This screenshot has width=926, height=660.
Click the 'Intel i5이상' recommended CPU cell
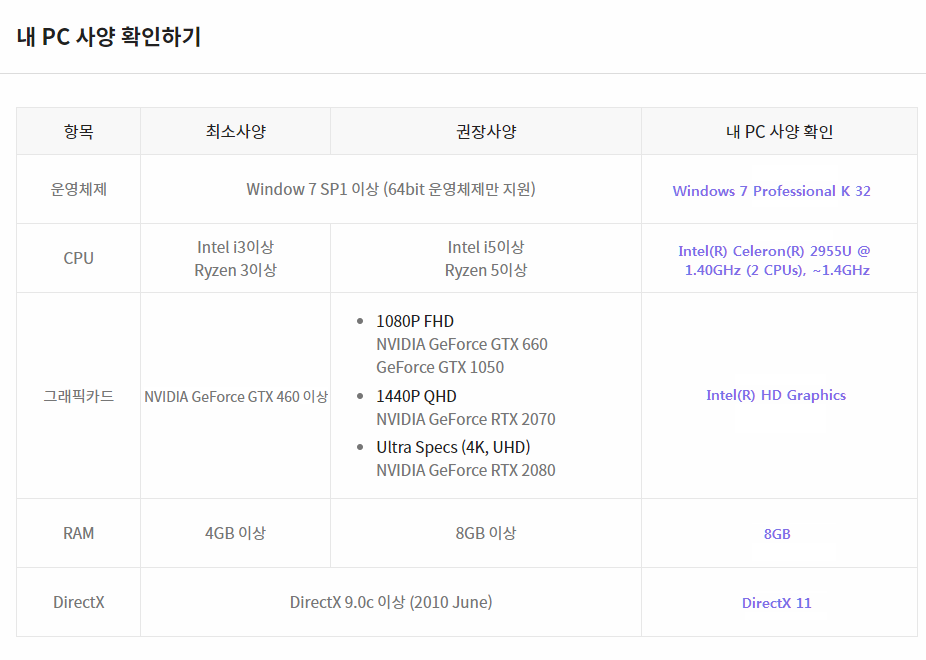485,247
